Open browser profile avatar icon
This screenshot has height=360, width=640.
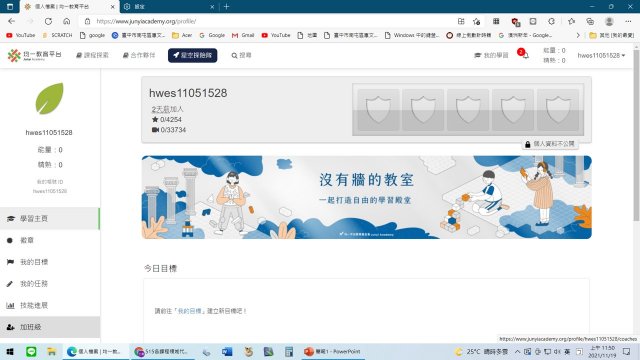[609, 21]
